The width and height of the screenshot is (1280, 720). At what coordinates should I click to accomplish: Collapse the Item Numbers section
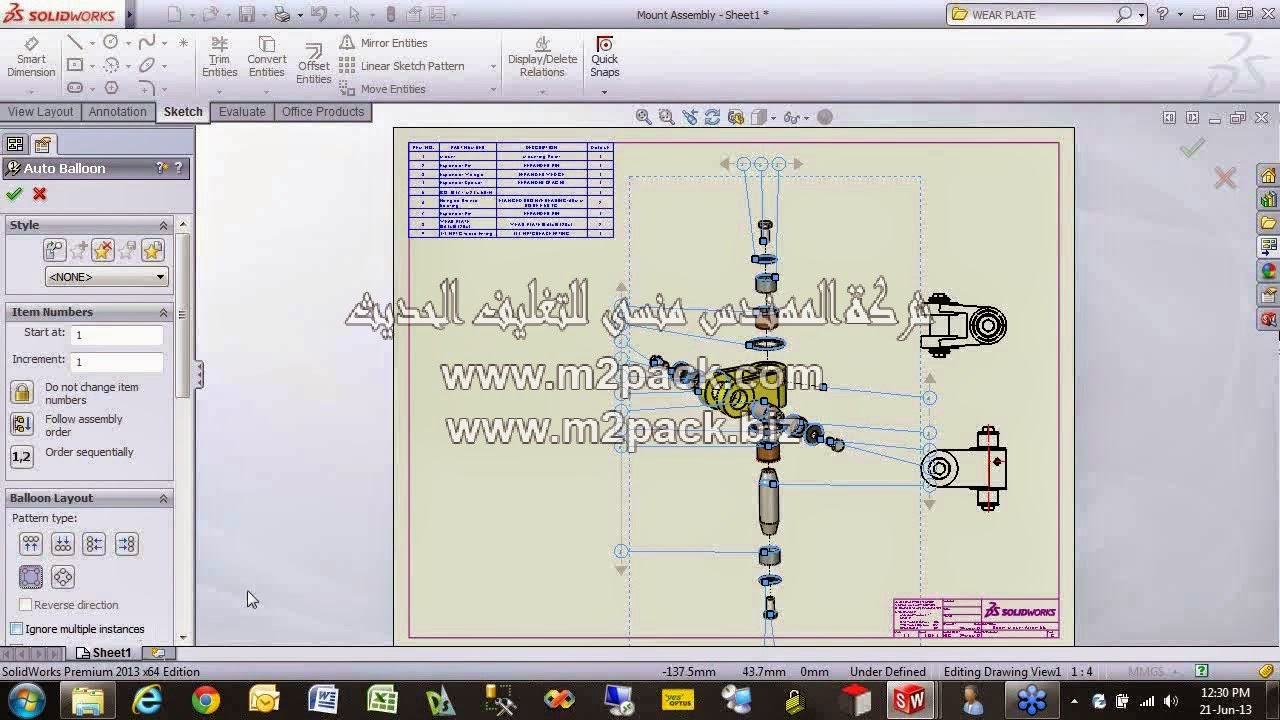[163, 312]
